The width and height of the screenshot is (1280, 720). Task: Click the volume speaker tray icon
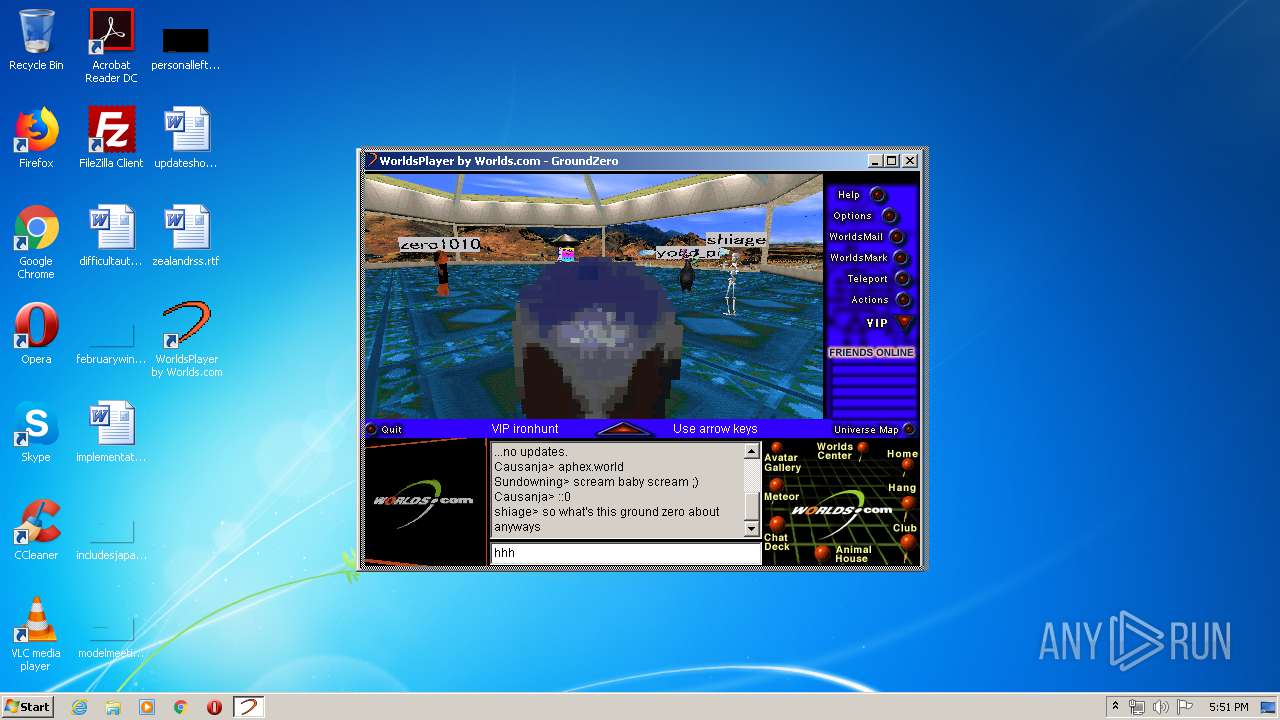[1160, 707]
